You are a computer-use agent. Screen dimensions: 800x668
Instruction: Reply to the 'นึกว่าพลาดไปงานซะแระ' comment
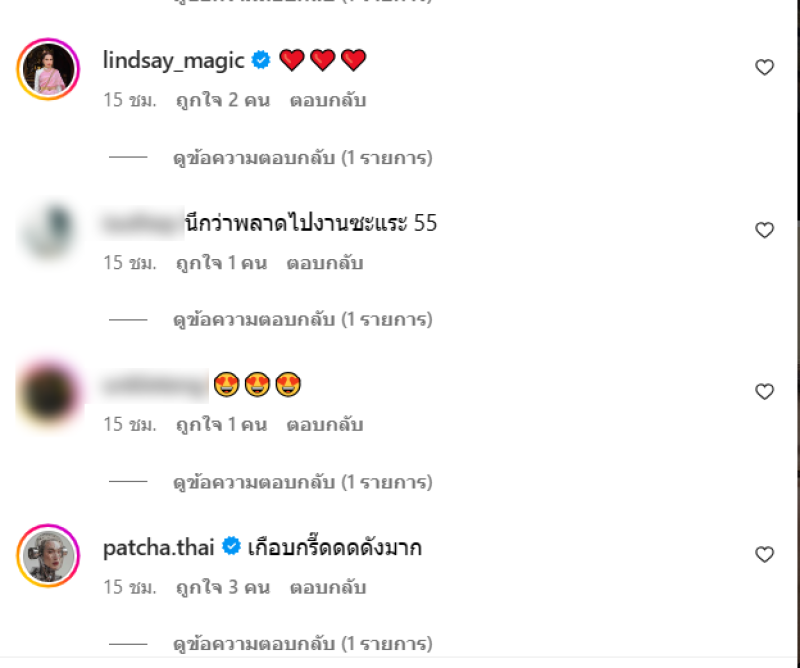[x=325, y=263]
